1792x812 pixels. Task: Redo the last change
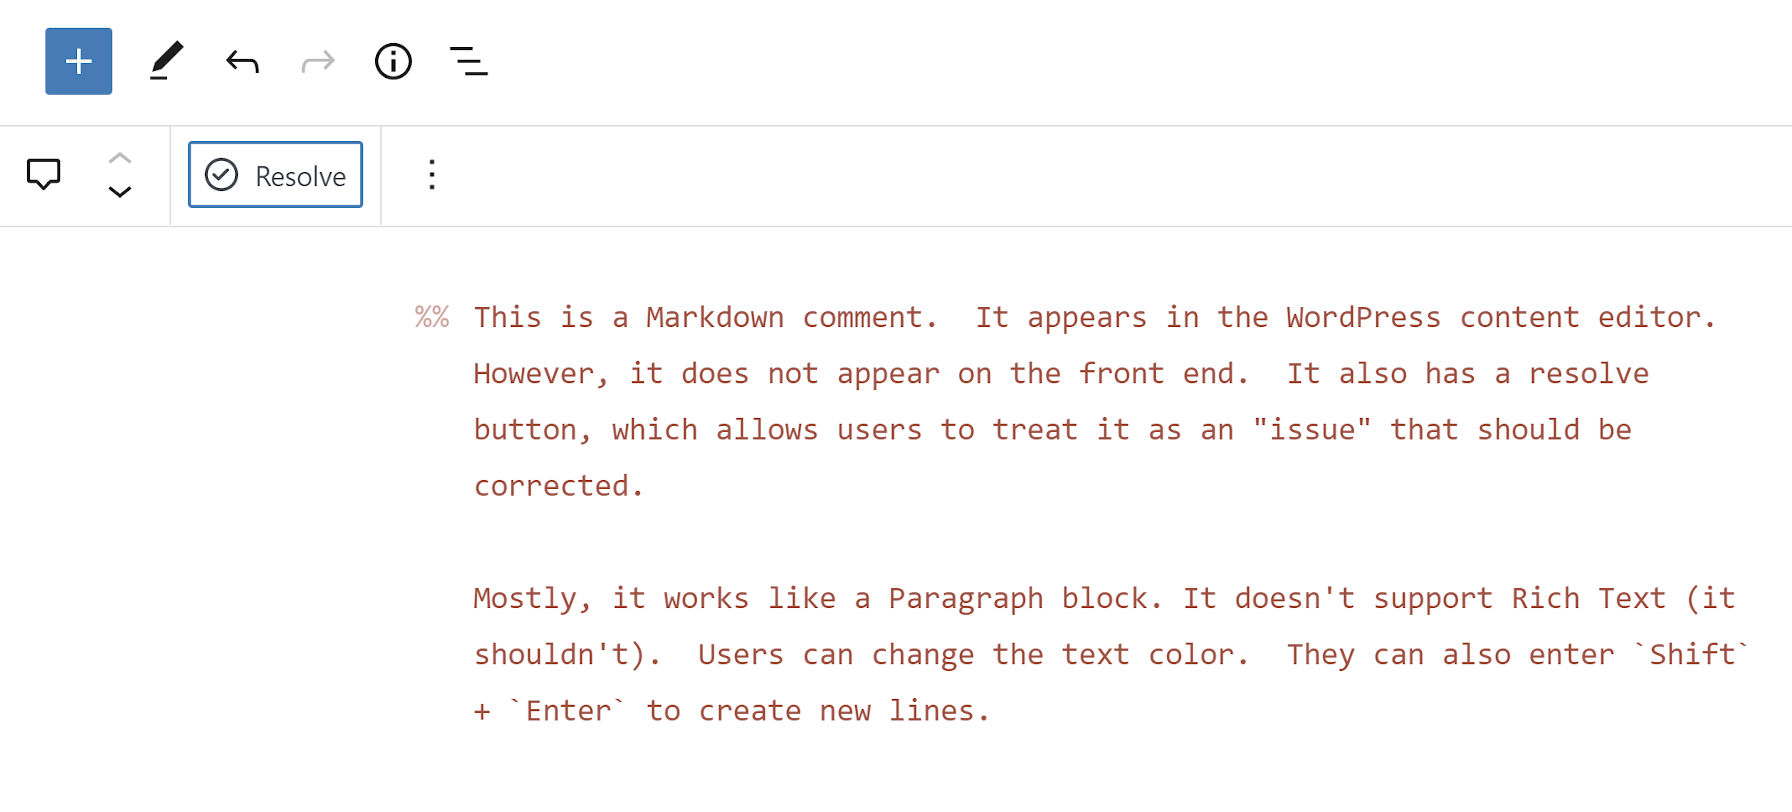(317, 61)
